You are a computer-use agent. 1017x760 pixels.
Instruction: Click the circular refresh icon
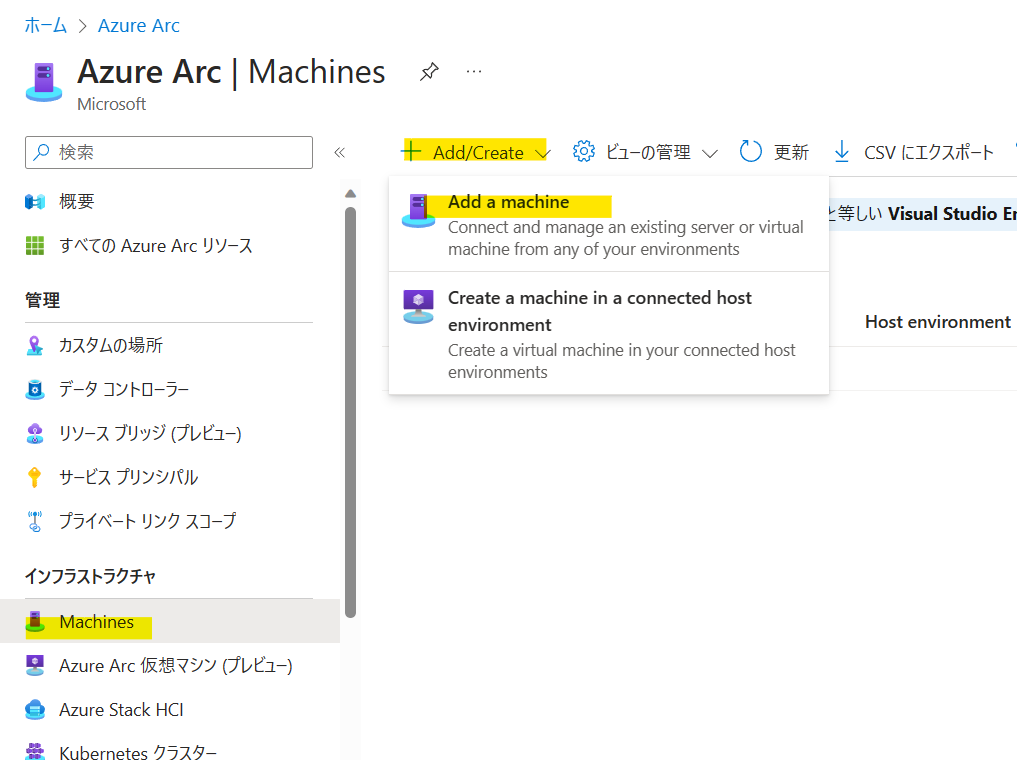[750, 152]
